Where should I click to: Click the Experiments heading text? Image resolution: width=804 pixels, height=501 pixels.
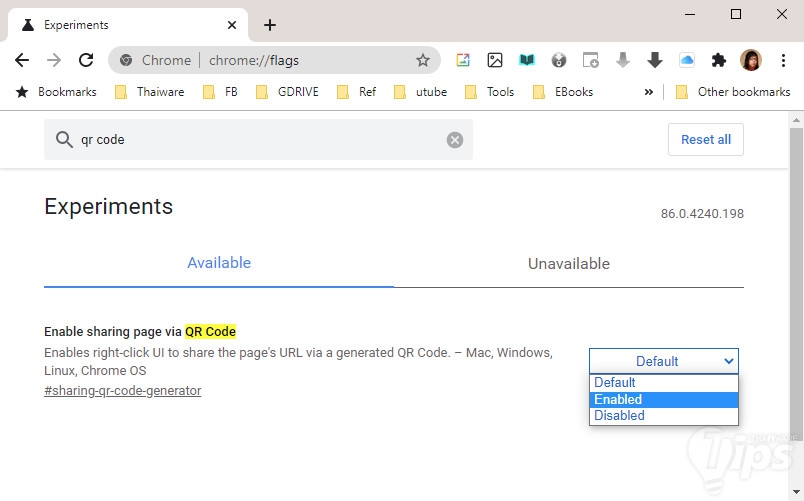pos(109,207)
